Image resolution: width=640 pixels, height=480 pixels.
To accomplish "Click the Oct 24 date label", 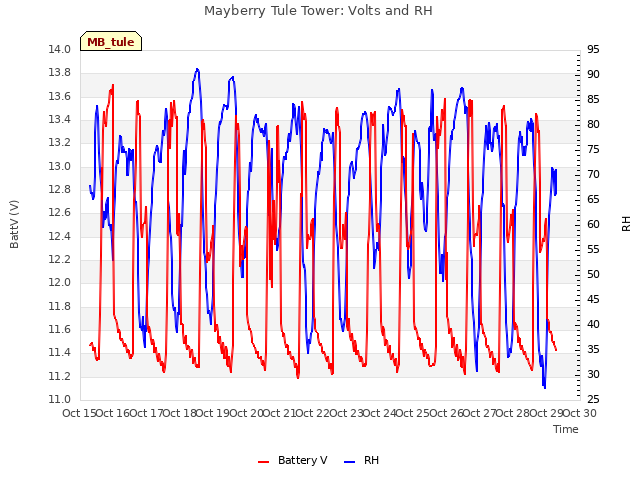I will 380,413.
